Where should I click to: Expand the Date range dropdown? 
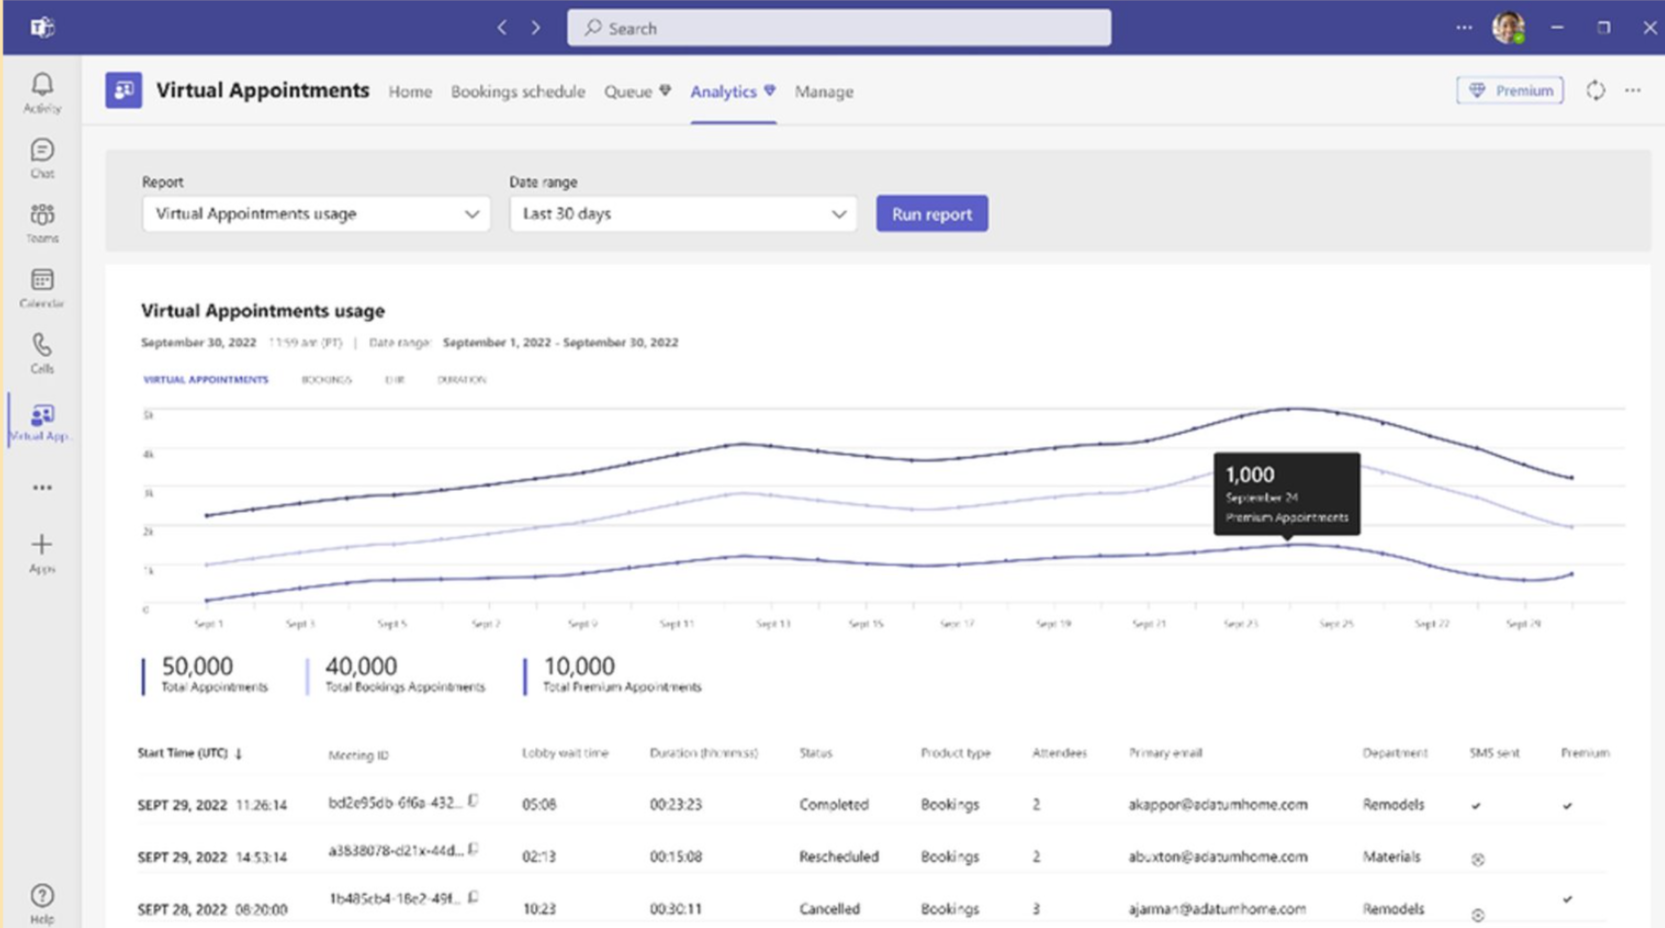click(x=683, y=214)
